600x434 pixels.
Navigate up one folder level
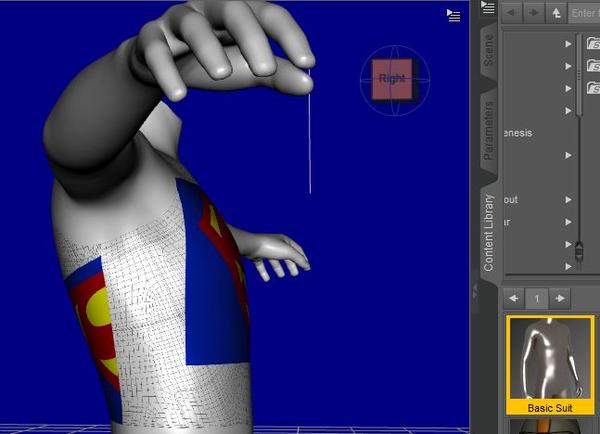556,13
